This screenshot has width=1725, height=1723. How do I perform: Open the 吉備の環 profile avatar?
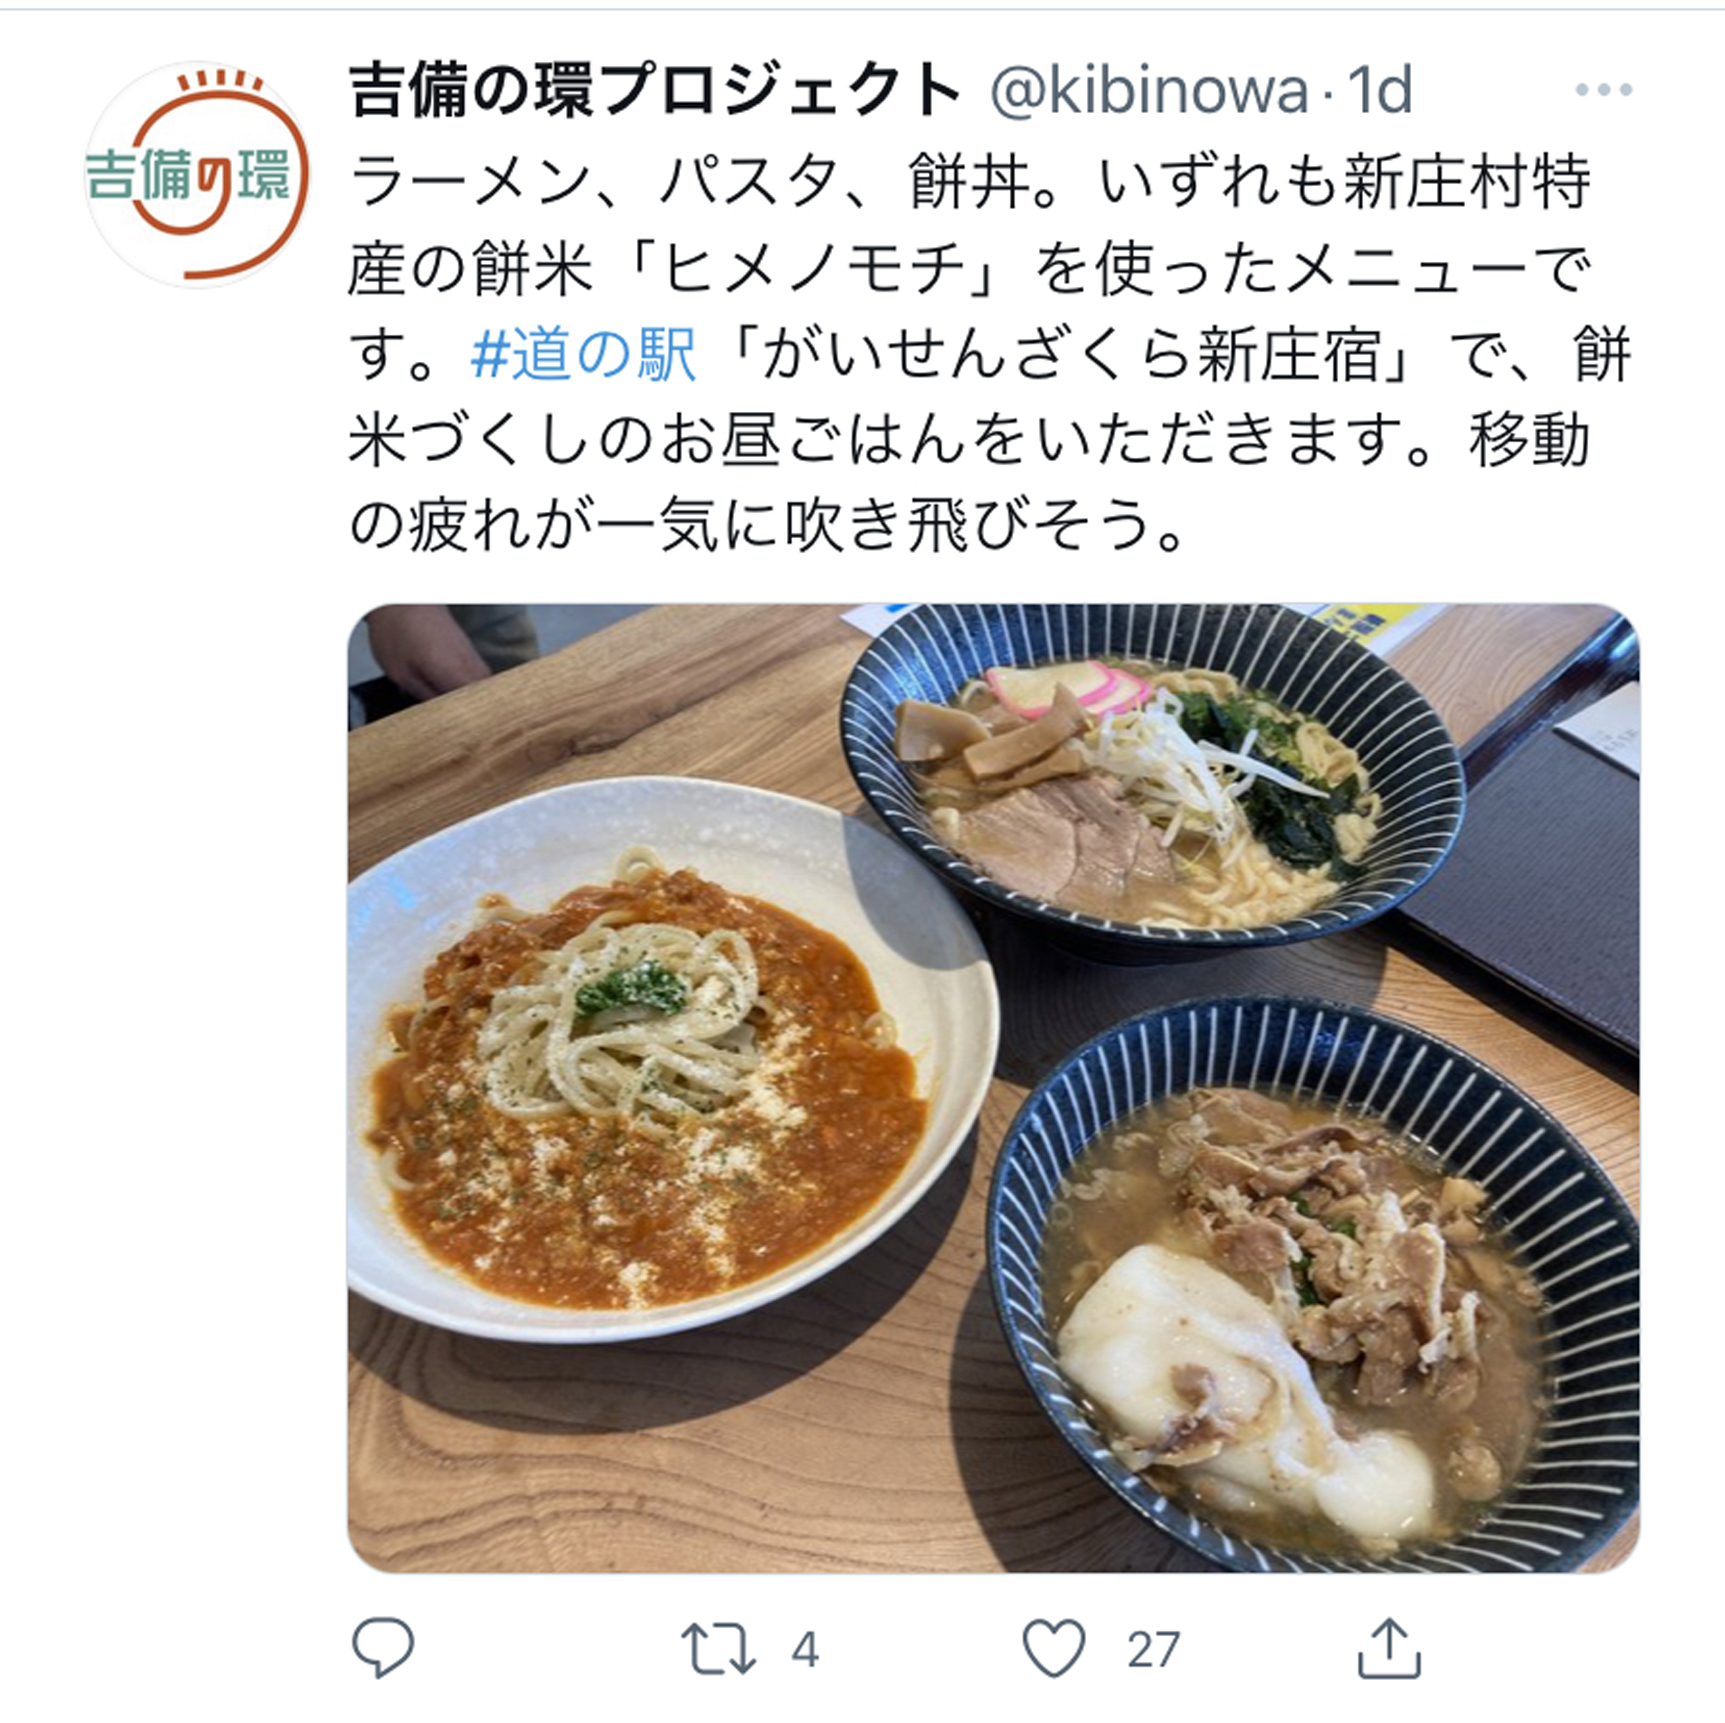(198, 175)
